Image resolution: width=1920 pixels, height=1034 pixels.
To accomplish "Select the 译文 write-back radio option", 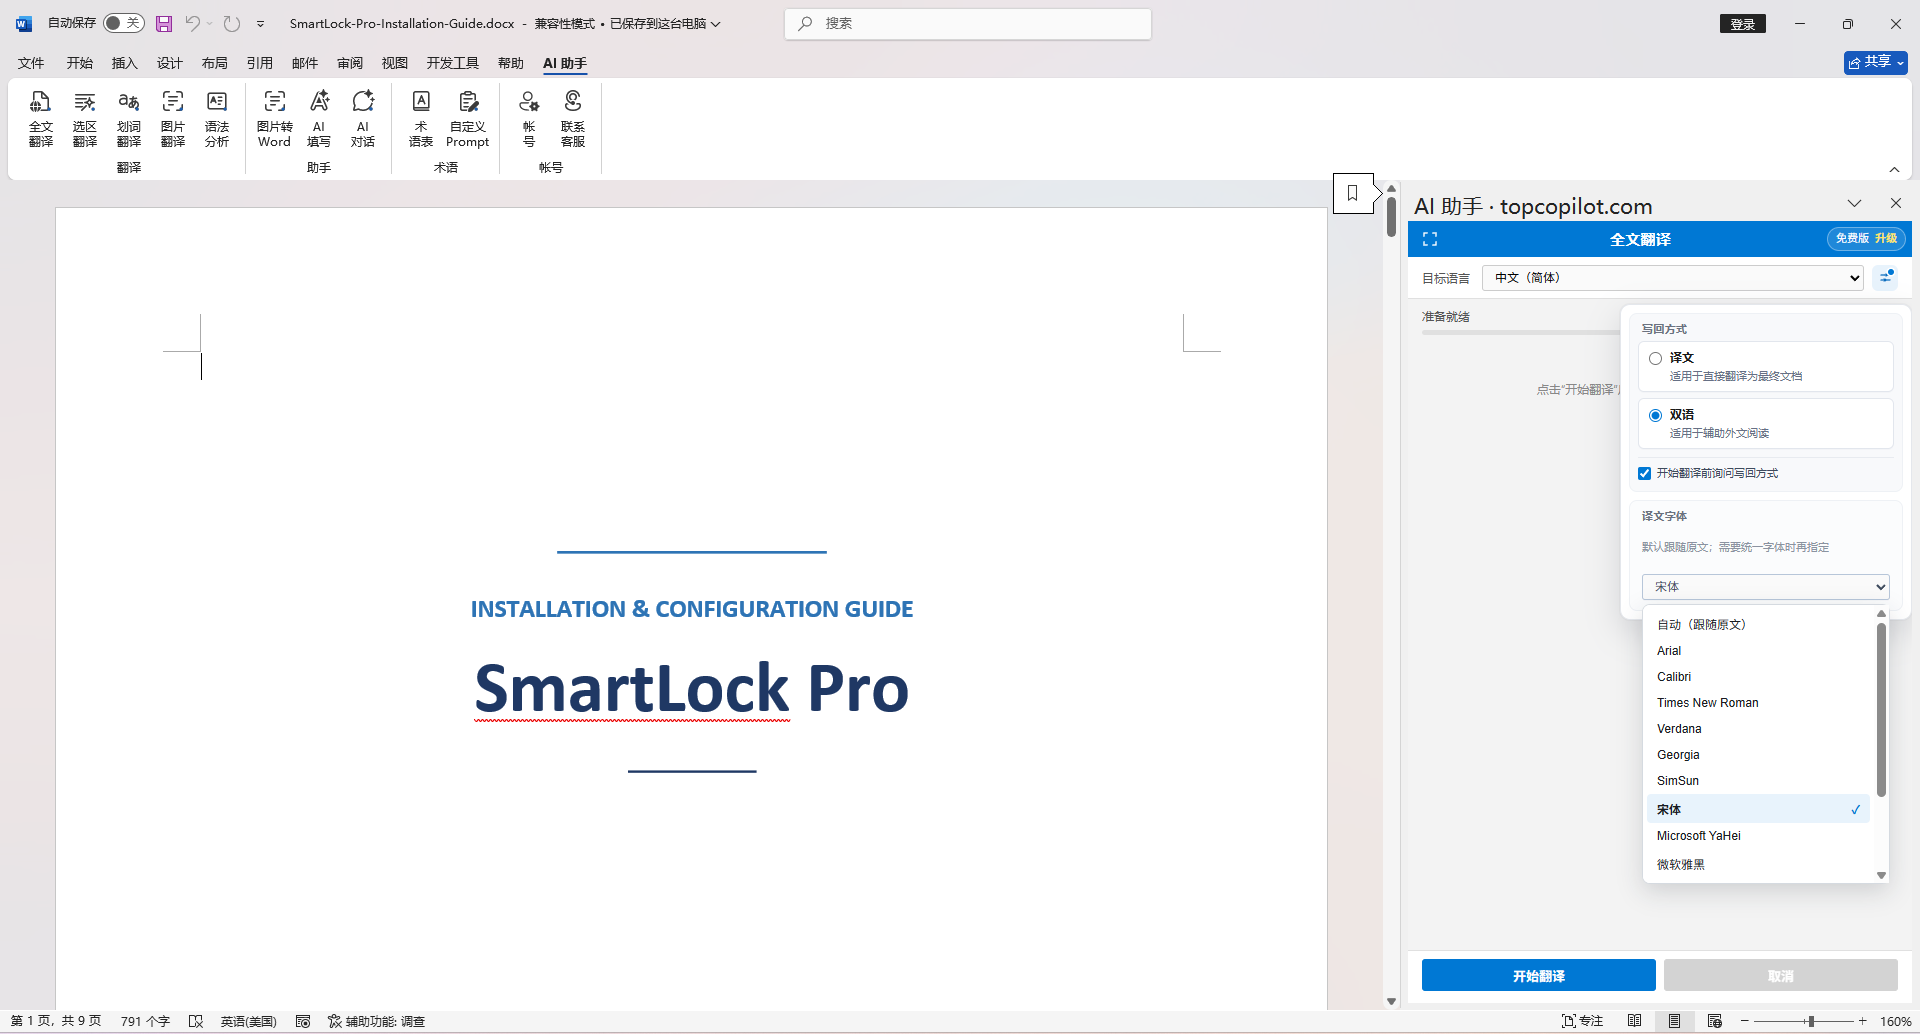I will (x=1655, y=358).
